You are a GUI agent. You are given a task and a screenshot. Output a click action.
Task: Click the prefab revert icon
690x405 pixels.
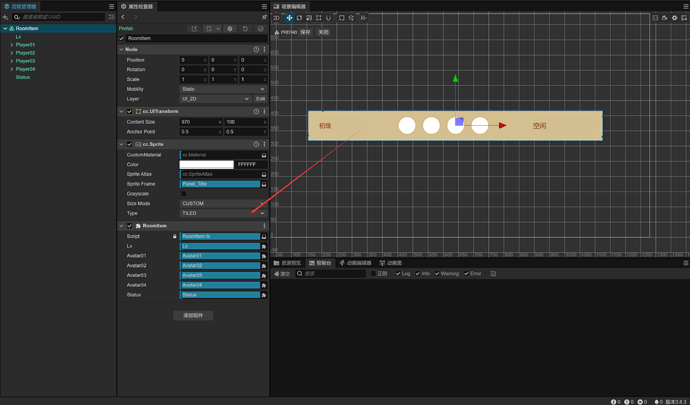tap(245, 28)
